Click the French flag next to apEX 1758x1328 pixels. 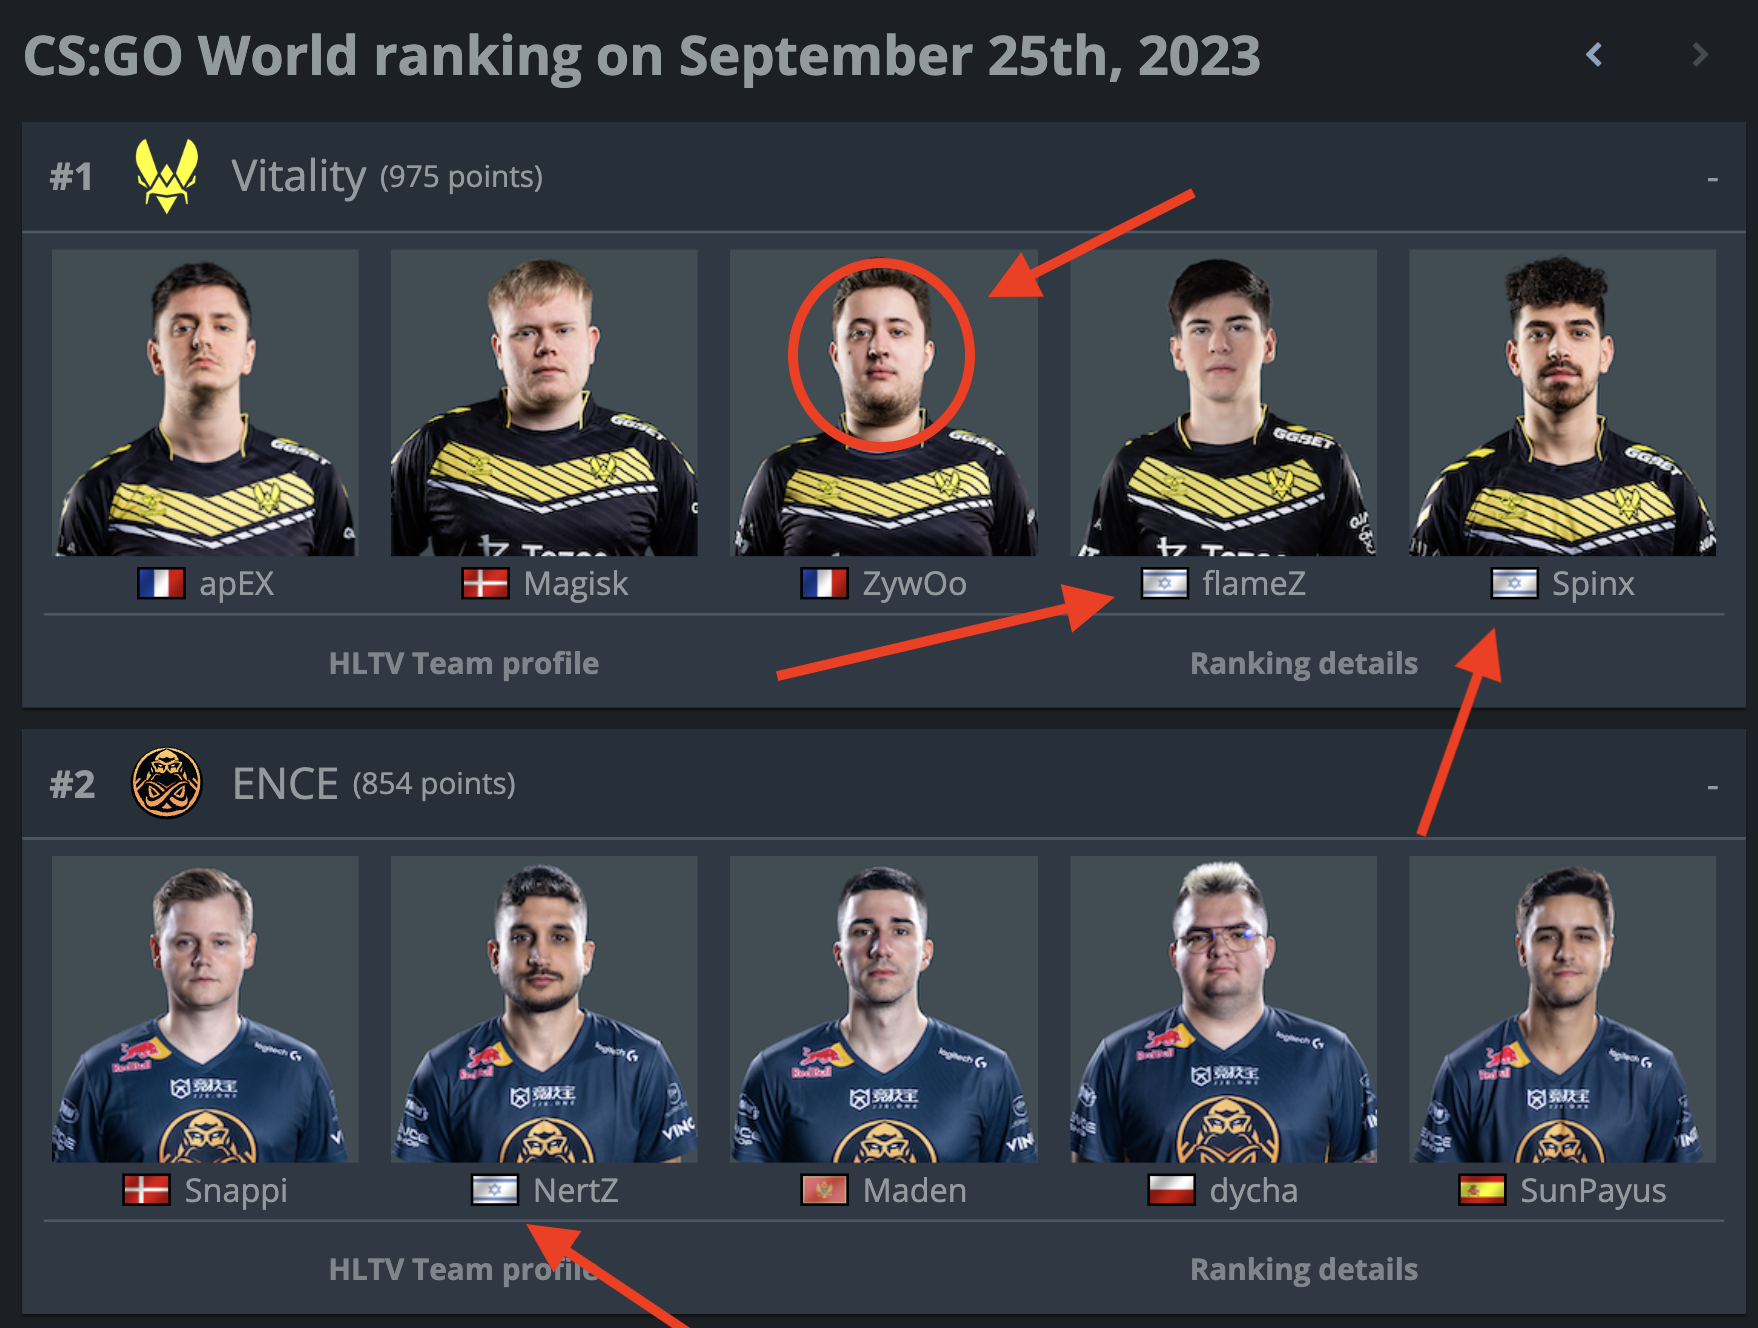(161, 583)
